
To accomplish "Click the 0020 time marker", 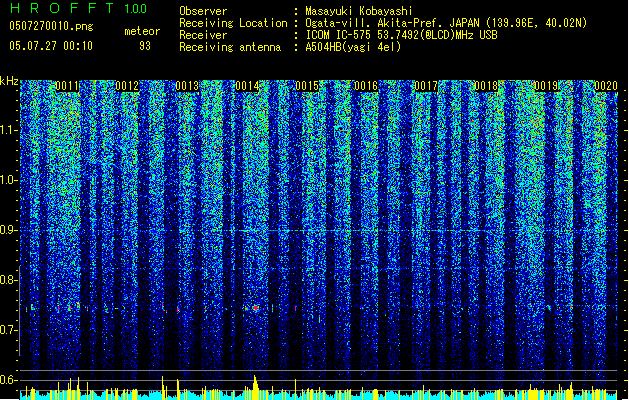I will 606,86.
